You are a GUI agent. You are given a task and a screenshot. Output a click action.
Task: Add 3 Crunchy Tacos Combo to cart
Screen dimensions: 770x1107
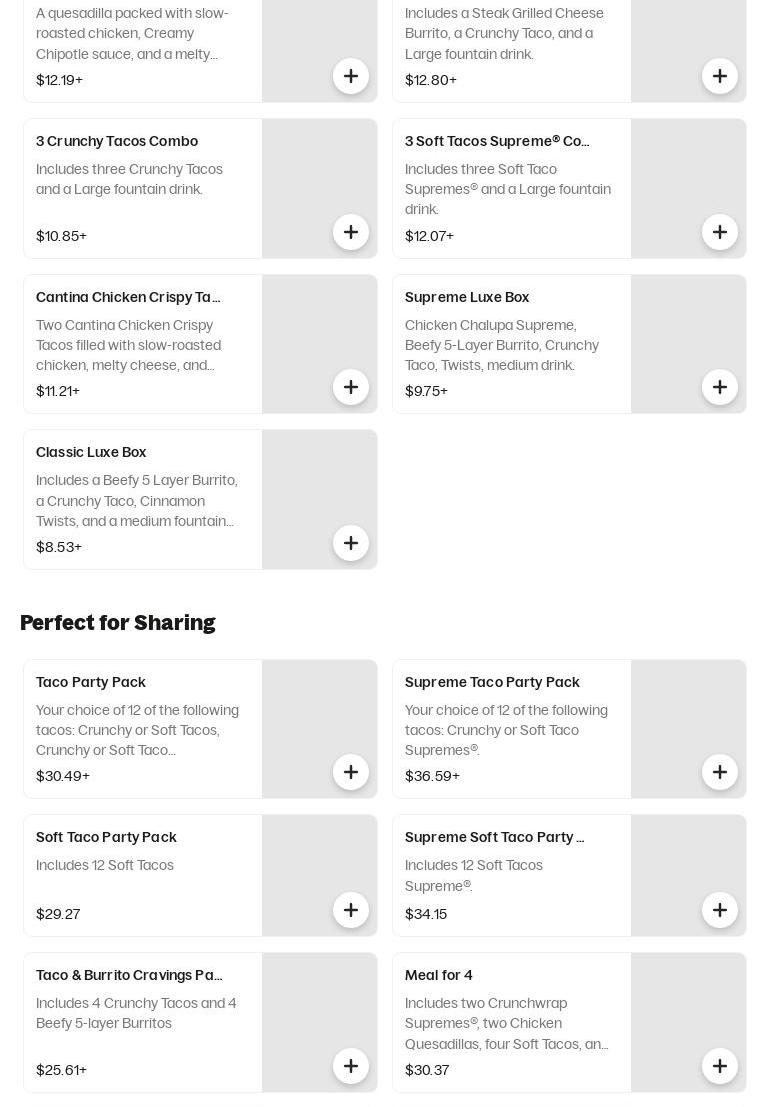point(351,232)
